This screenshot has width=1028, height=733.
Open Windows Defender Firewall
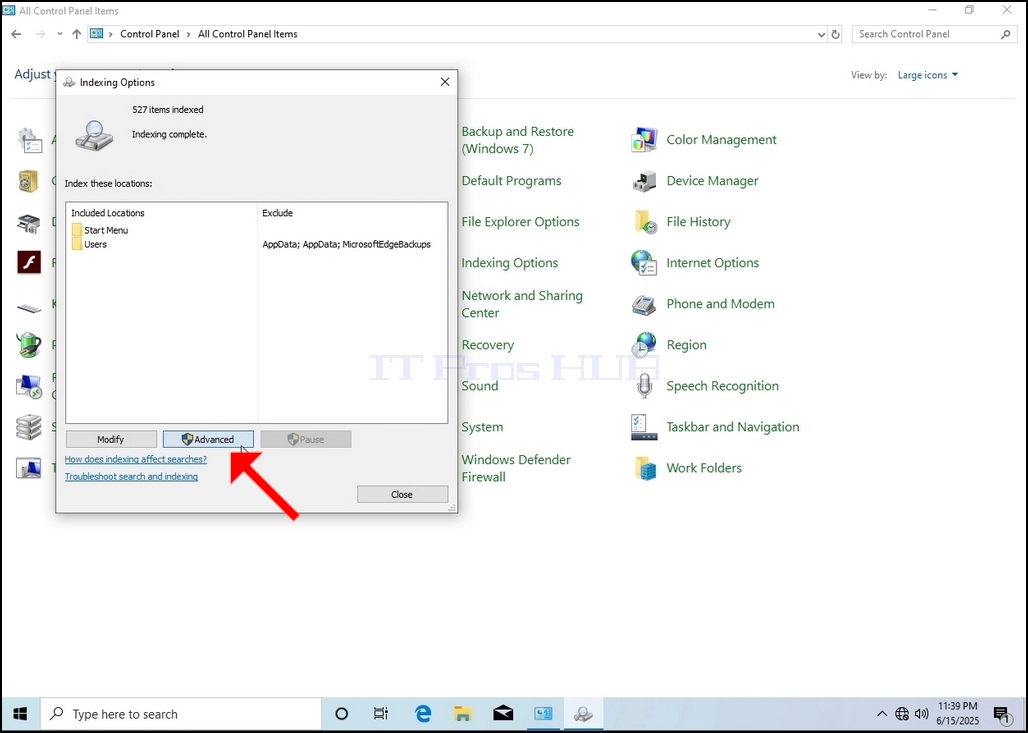coord(515,467)
